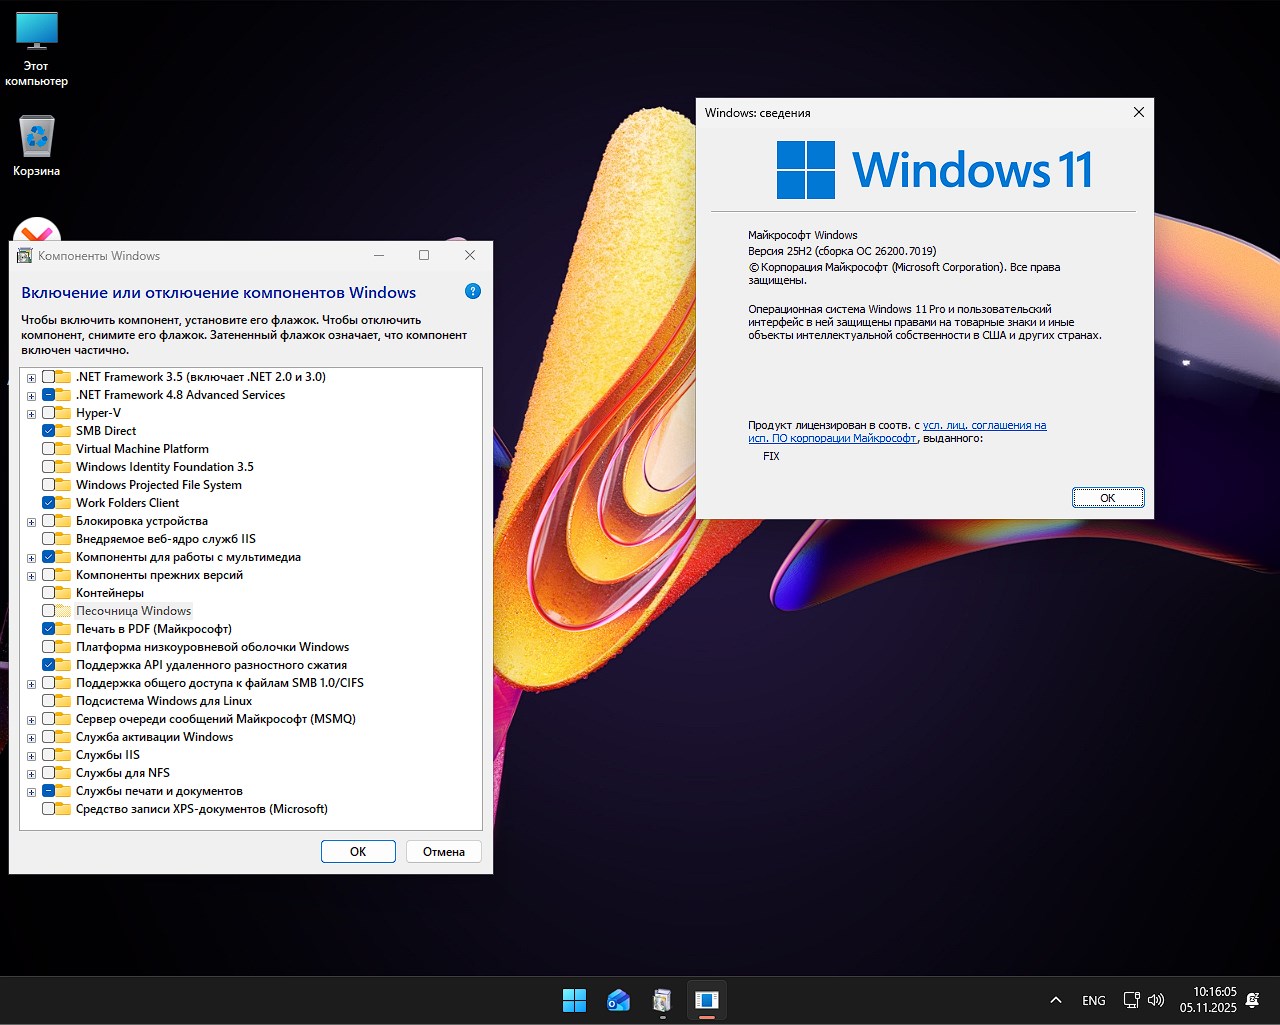Close the Windows: сведения dialog
This screenshot has width=1280, height=1025.
pyautogui.click(x=1138, y=113)
